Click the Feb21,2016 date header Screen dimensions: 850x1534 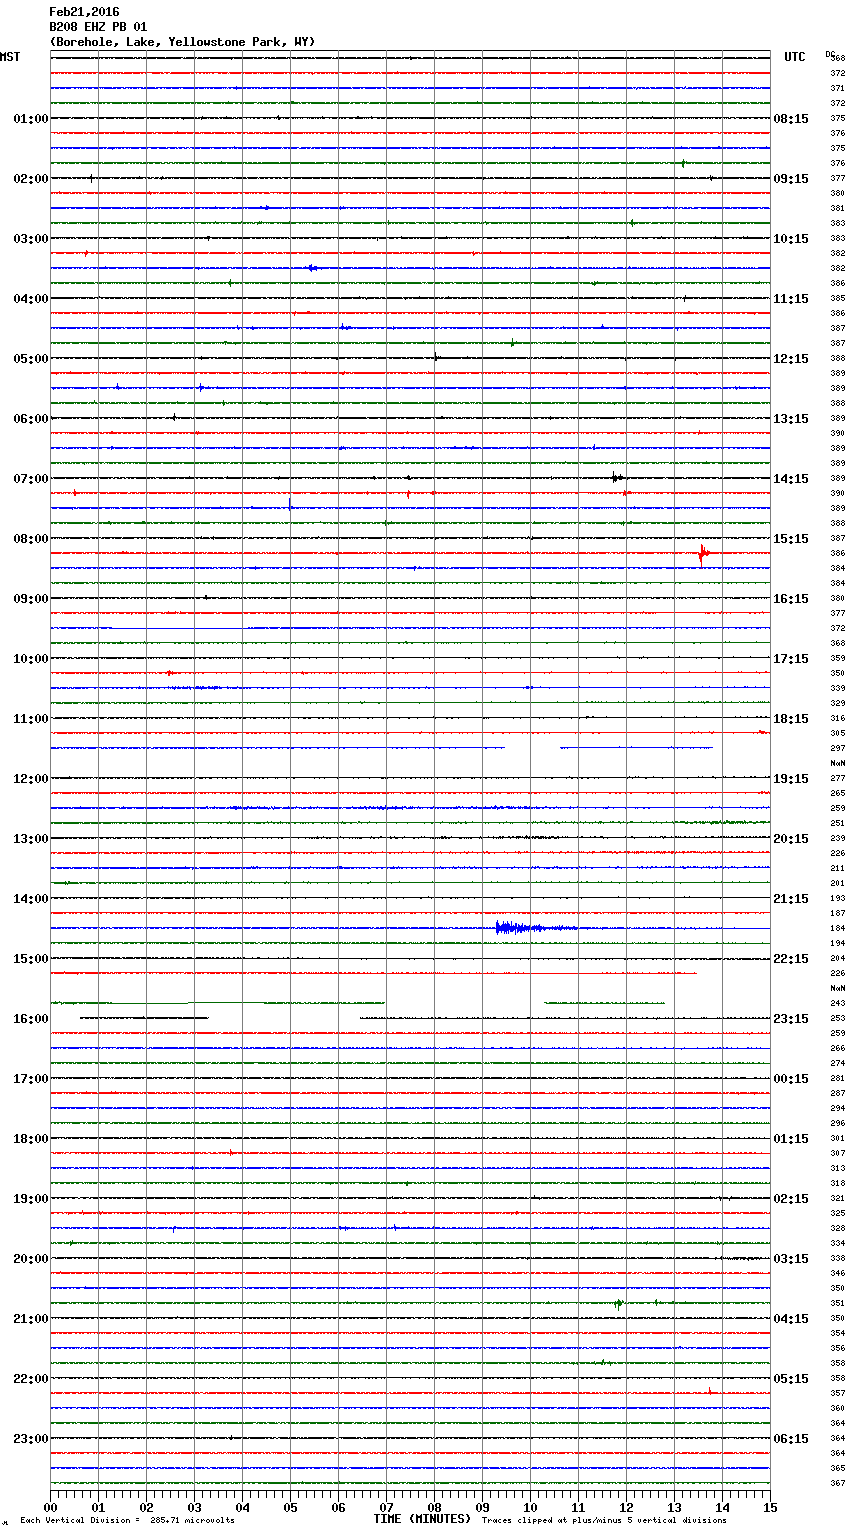pos(84,12)
